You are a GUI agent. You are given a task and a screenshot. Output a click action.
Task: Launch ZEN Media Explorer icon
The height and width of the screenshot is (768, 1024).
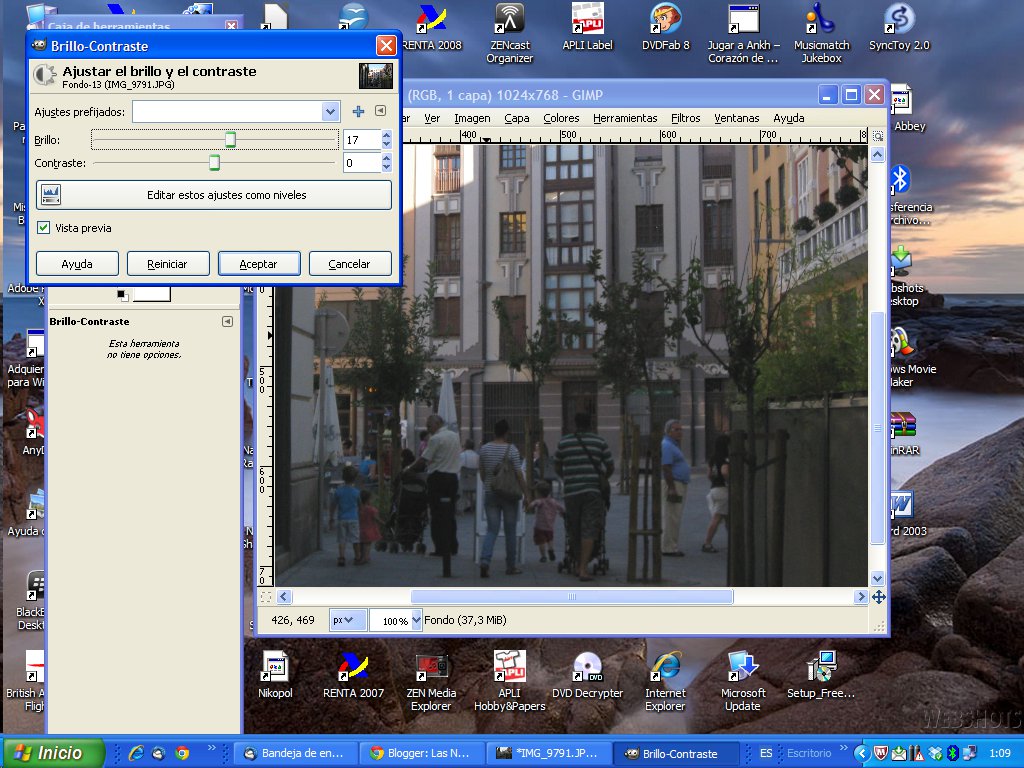431,682
